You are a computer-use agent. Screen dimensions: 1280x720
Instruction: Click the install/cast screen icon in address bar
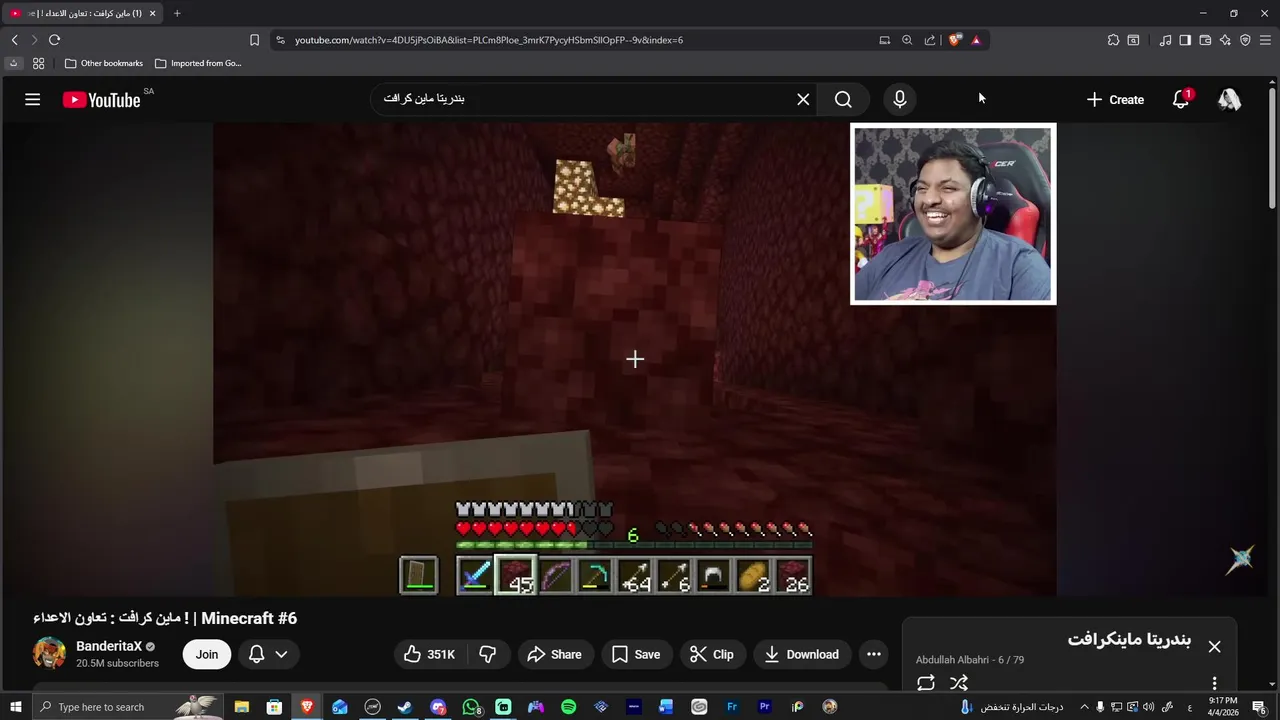(884, 40)
